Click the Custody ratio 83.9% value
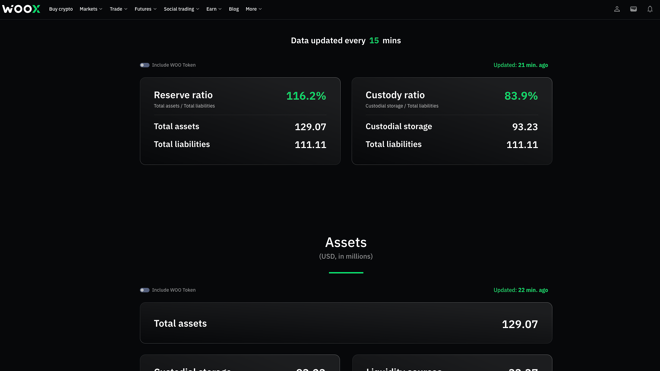660x371 pixels. point(521,96)
